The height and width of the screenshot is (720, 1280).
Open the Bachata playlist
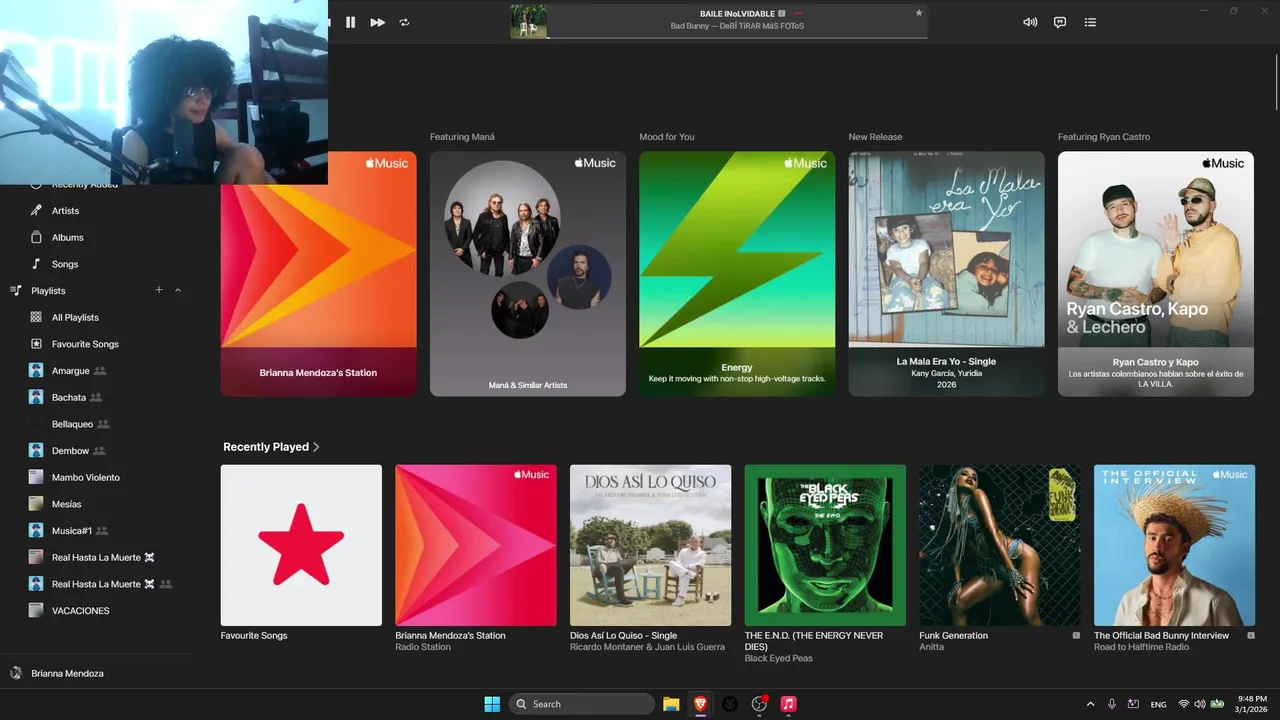pos(69,397)
